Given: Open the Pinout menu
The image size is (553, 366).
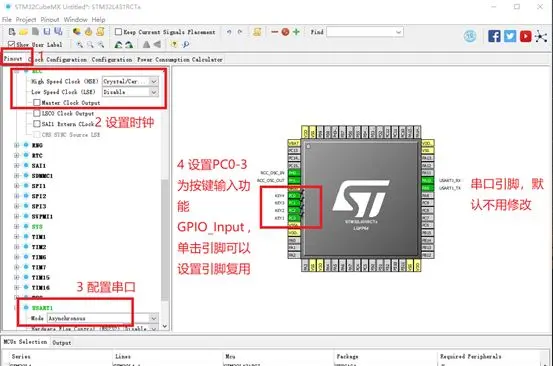Looking at the screenshot, I should [50, 20].
